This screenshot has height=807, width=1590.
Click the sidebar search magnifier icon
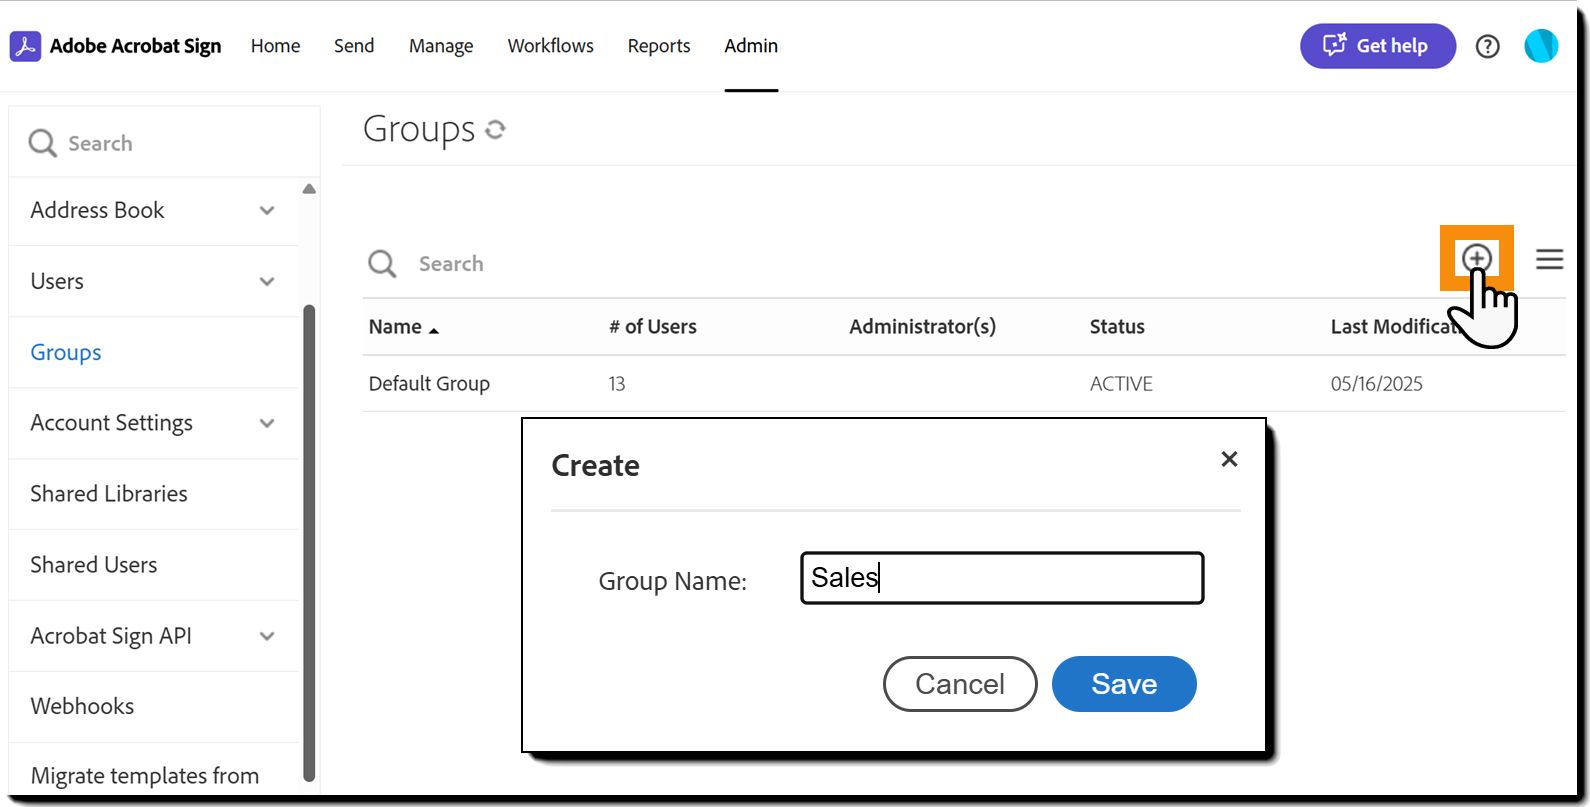(x=42, y=143)
